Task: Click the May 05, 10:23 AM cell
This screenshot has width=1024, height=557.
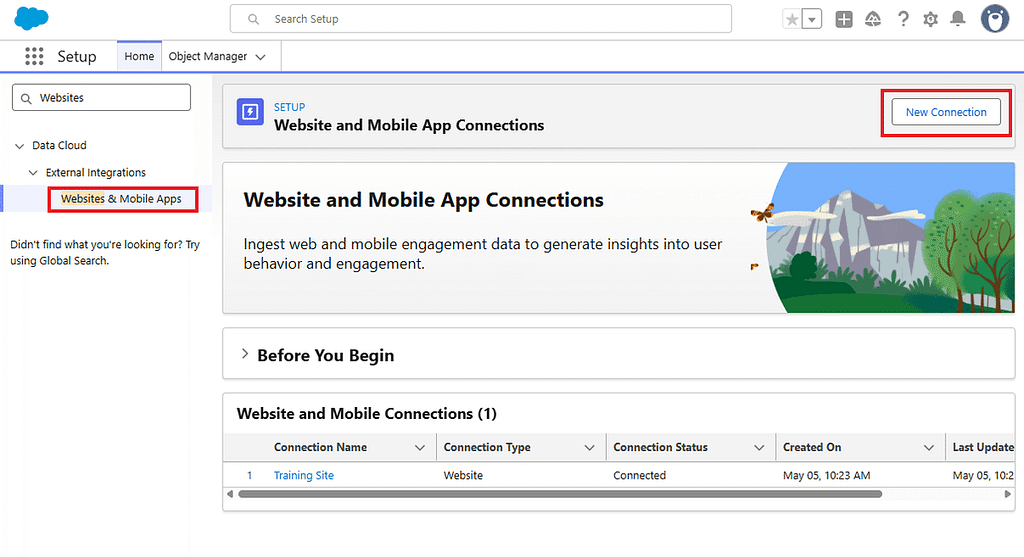Action: click(x=826, y=475)
